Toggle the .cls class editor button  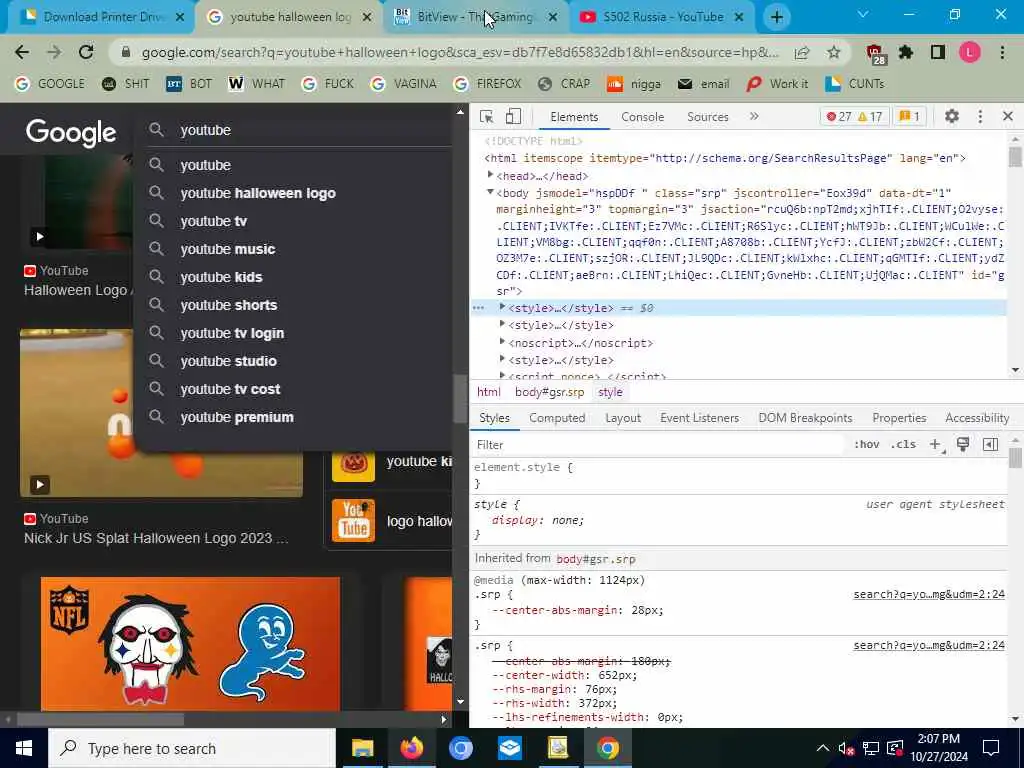point(903,445)
